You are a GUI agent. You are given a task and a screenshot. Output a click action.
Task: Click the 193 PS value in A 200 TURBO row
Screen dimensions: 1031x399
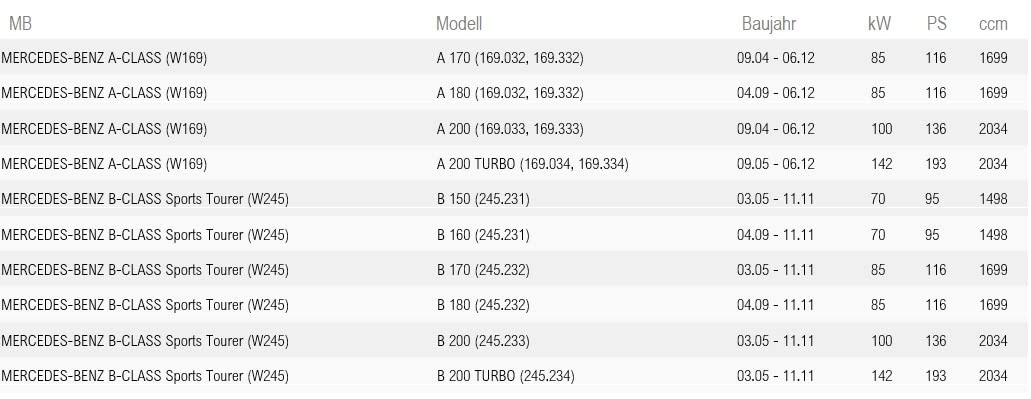point(936,164)
